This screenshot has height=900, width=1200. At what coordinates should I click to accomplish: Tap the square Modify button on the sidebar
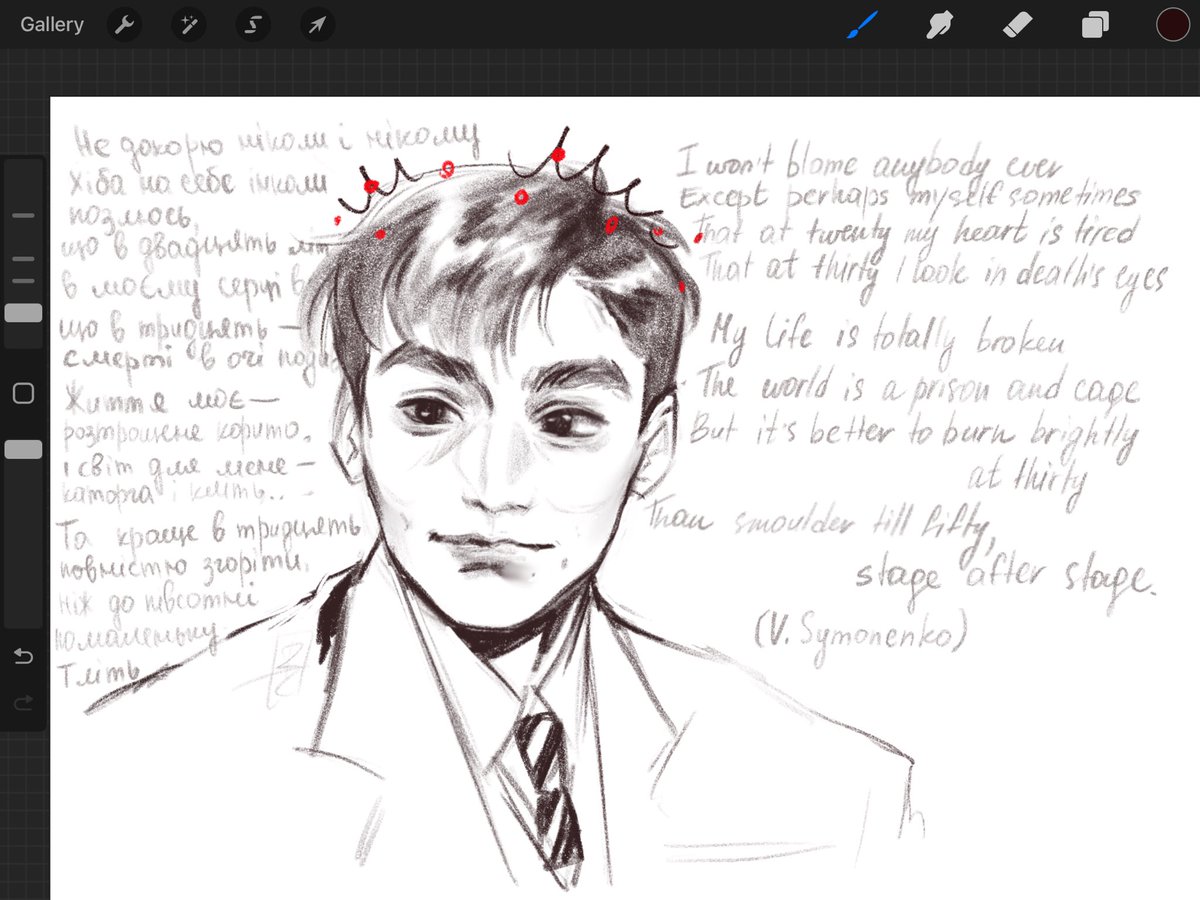click(x=23, y=393)
